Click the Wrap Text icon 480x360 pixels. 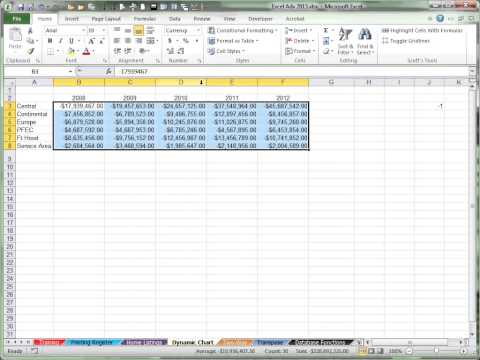[x=150, y=30]
